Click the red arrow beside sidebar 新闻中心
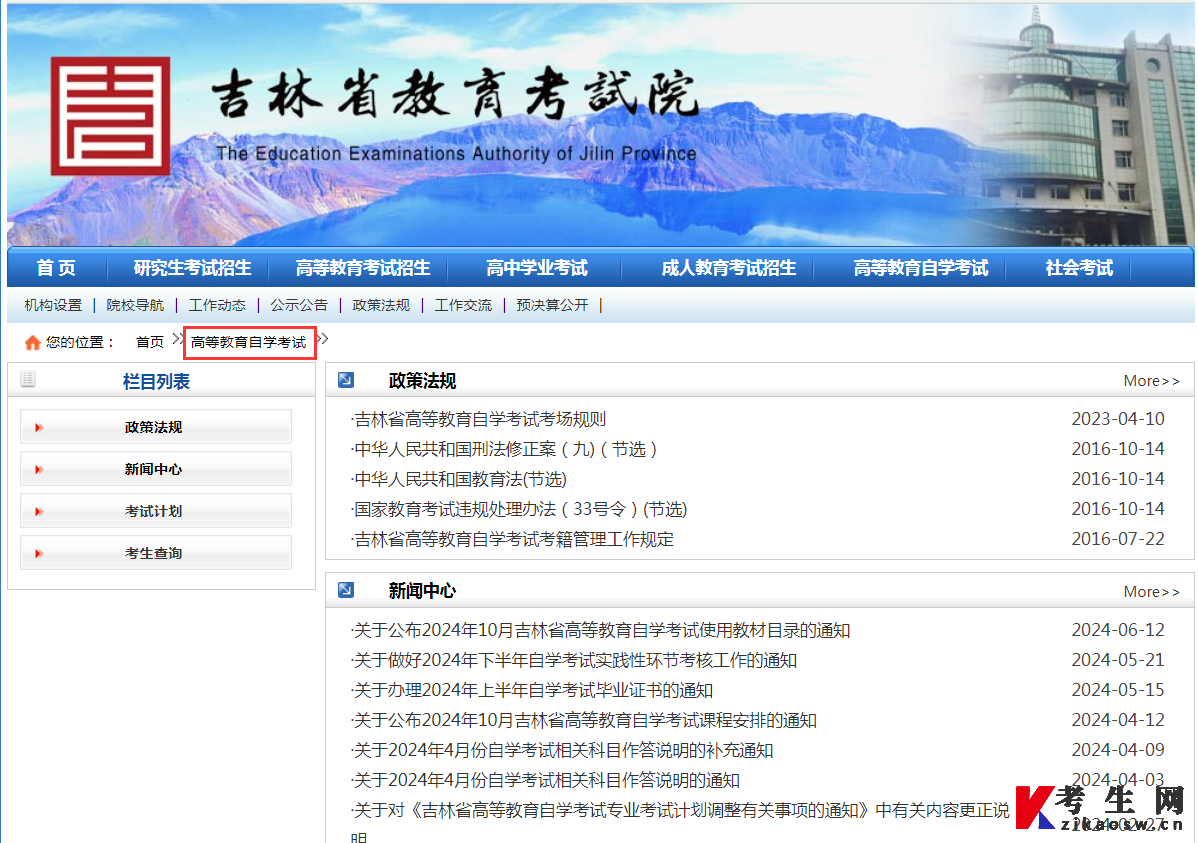Viewport: 1198px width, 843px height. (39, 469)
